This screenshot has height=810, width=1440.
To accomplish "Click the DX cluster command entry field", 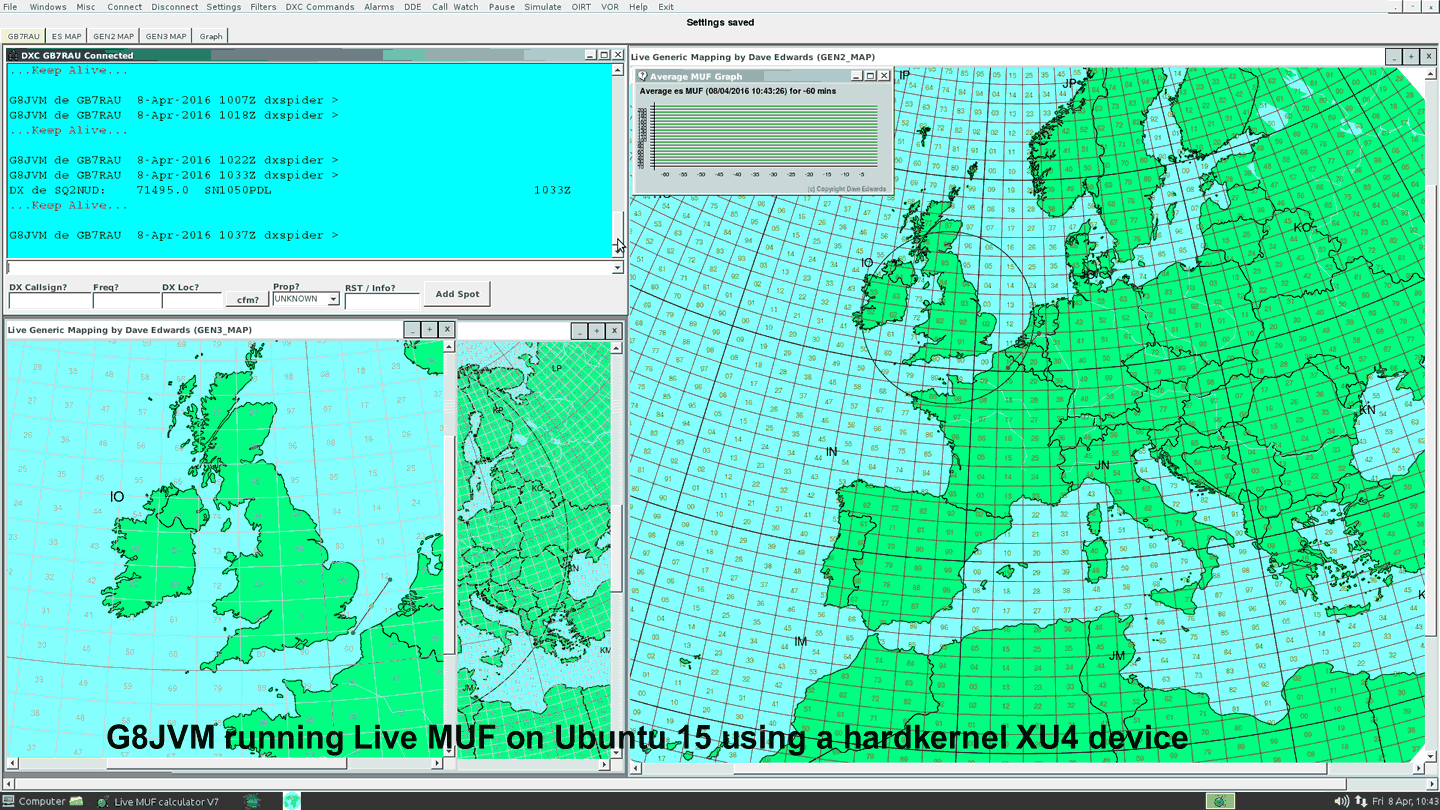I will click(x=309, y=268).
